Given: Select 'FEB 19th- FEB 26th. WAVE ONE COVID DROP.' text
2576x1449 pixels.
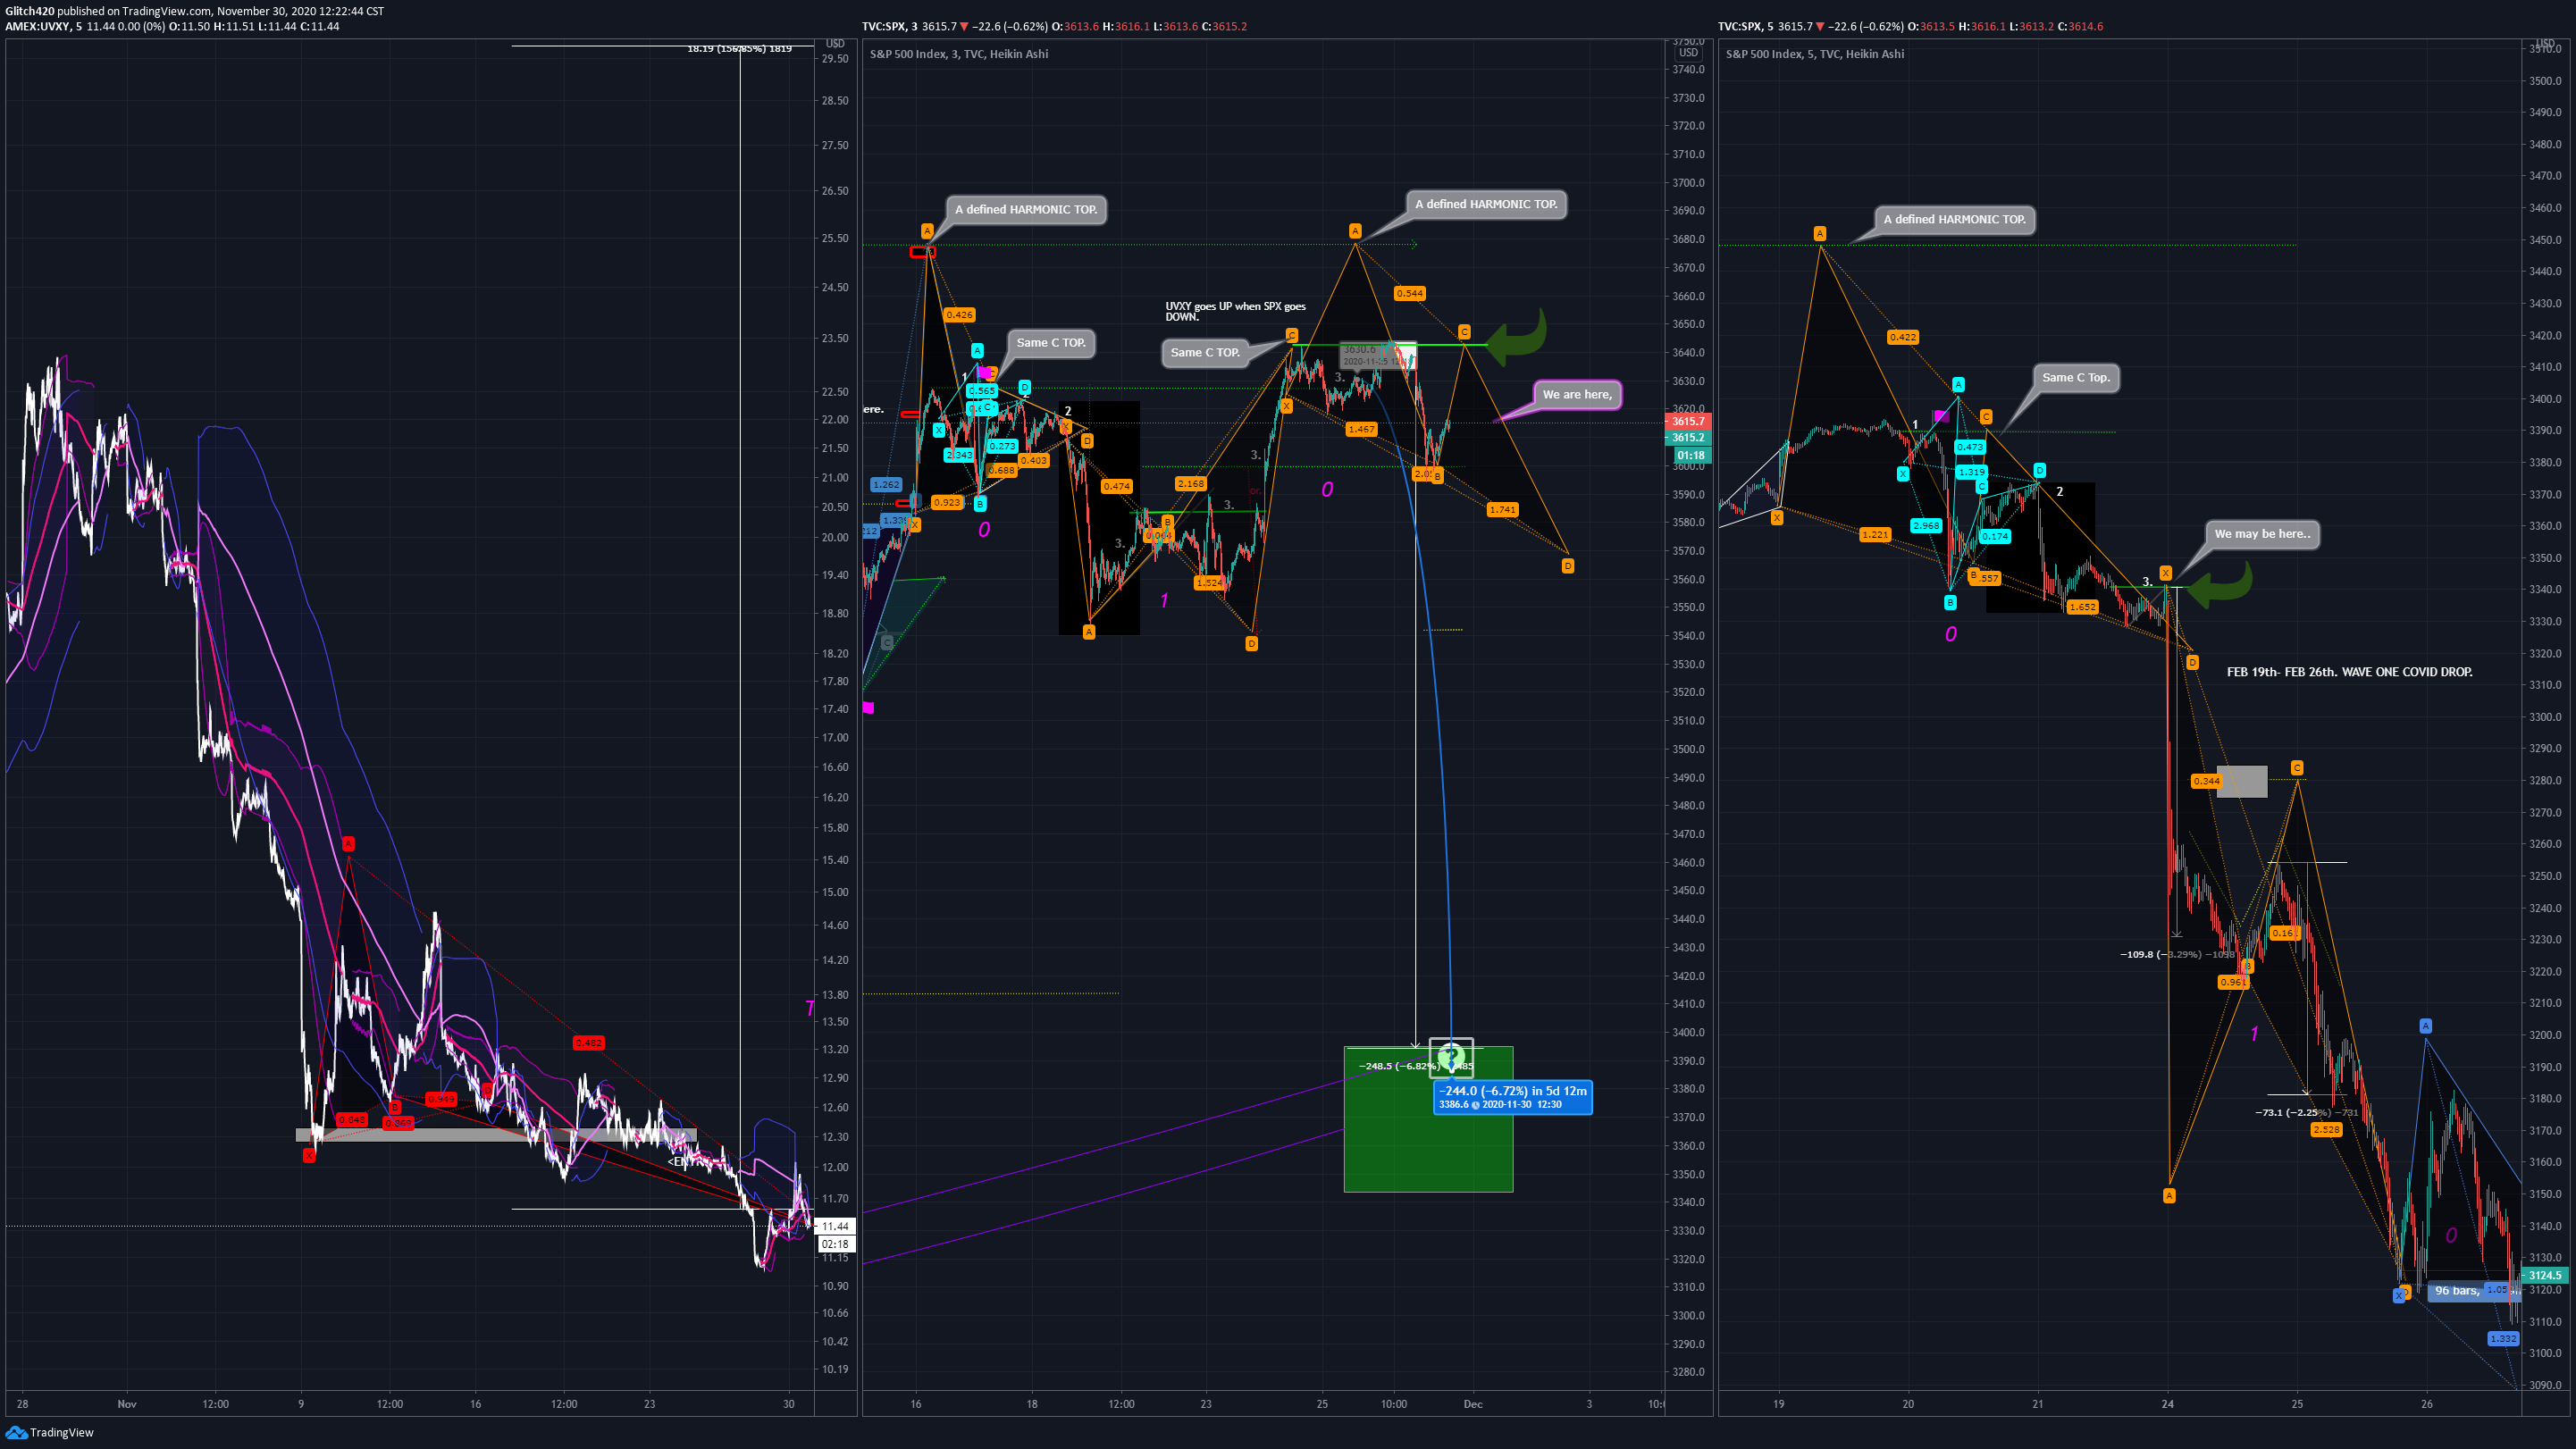Looking at the screenshot, I should coord(2349,672).
